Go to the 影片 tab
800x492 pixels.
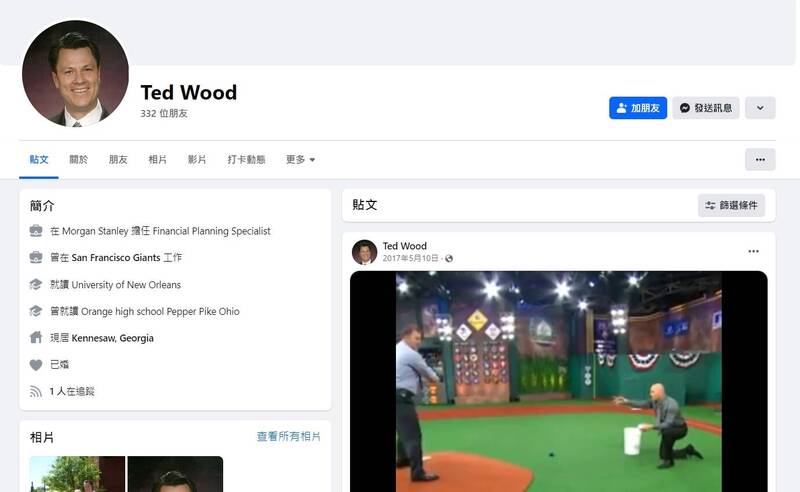[x=197, y=160]
